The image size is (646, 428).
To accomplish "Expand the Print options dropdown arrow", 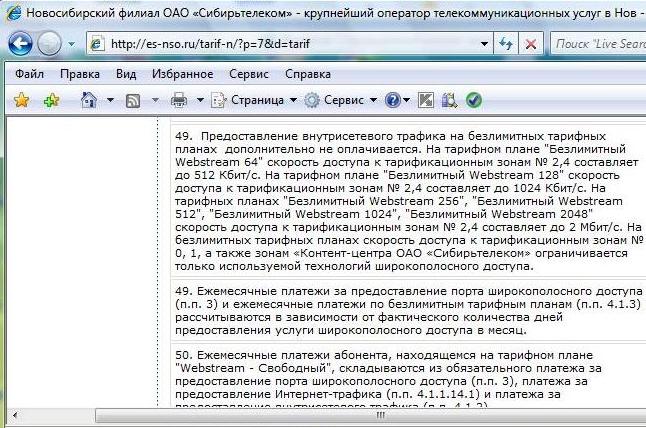I will (x=200, y=100).
